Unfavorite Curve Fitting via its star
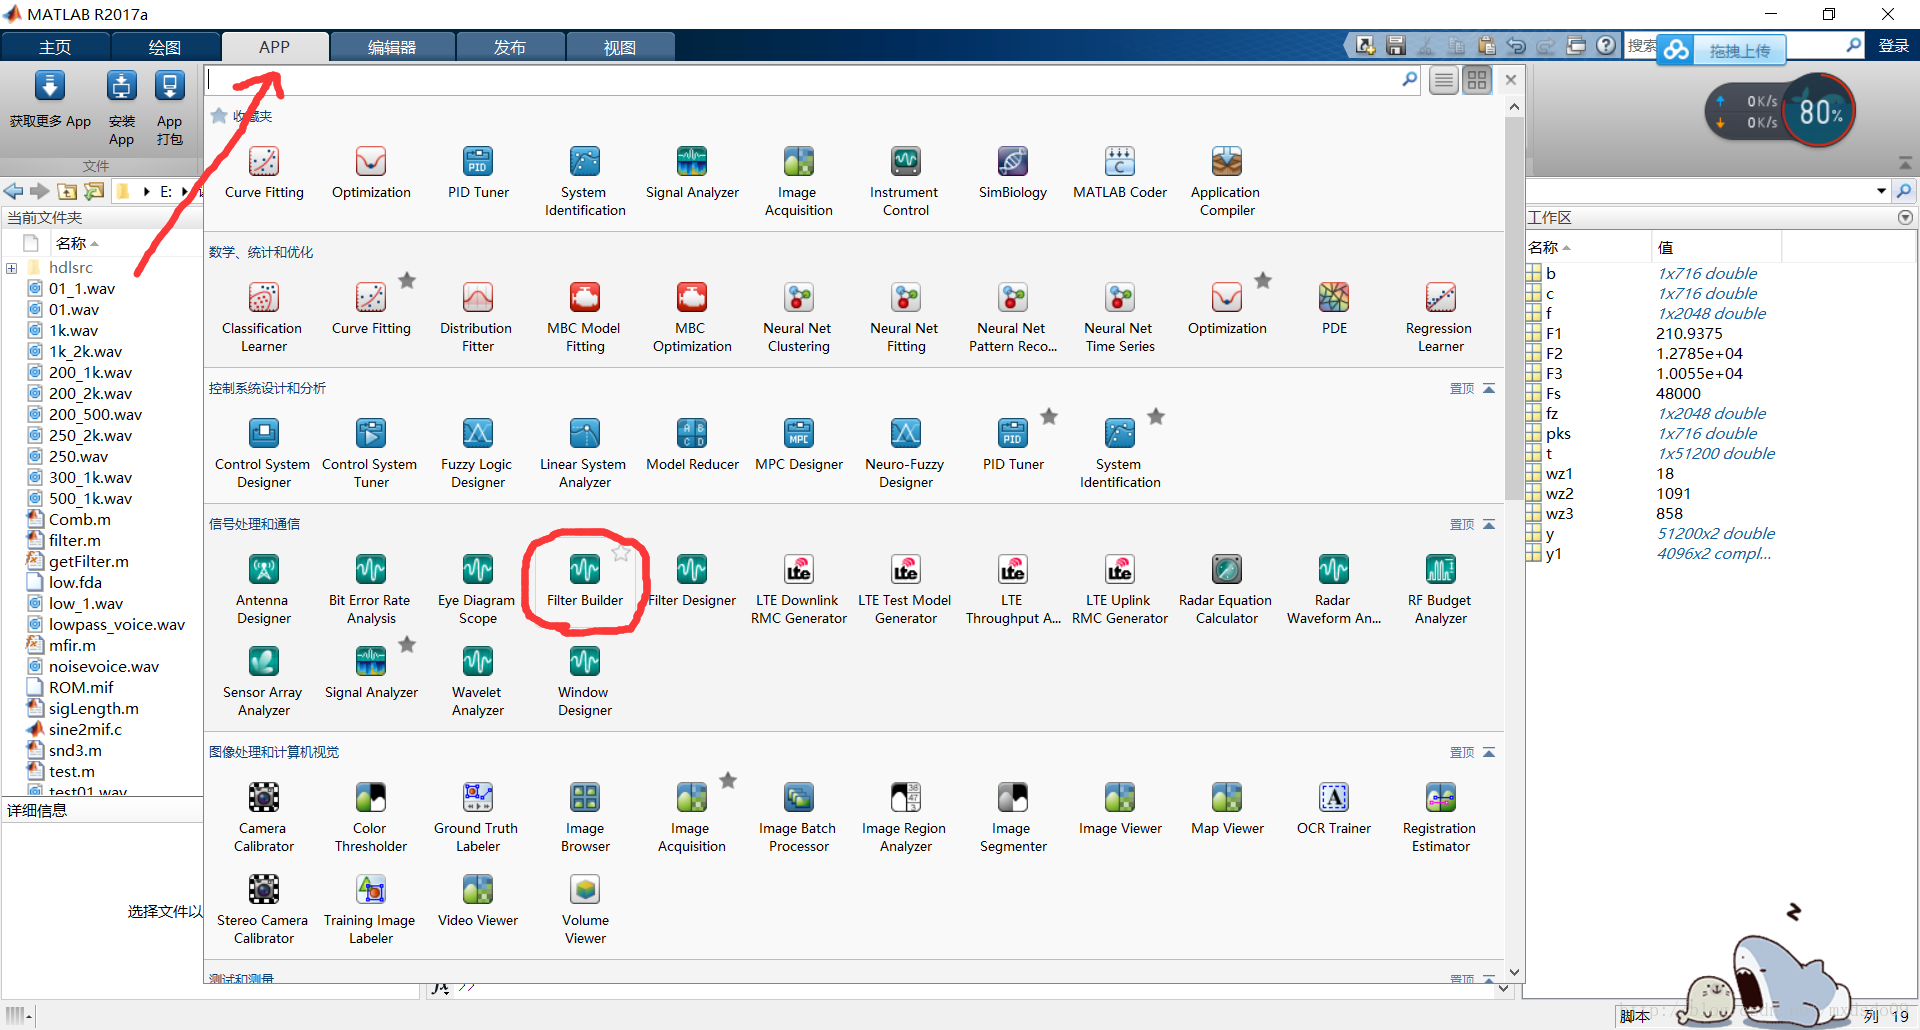Screen dimensions: 1920x1030 [407, 281]
